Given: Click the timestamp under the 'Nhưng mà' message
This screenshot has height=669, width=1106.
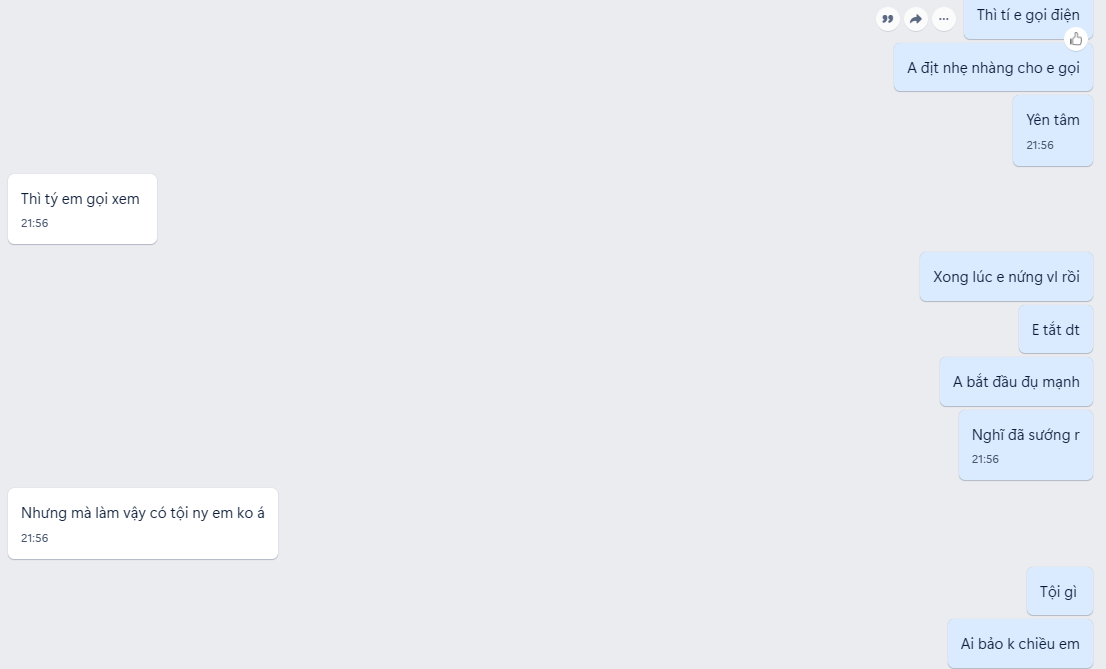Looking at the screenshot, I should (35, 538).
